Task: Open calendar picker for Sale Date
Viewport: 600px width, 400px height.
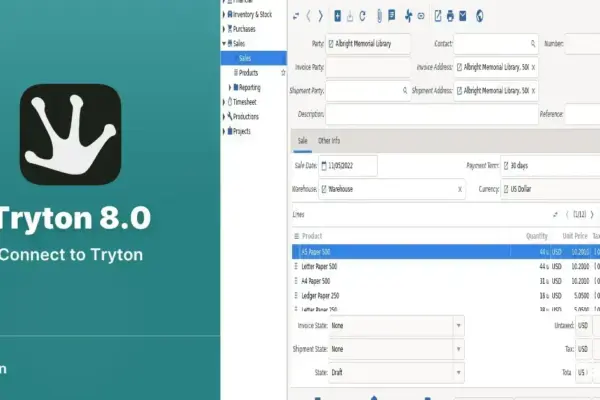Action: point(324,166)
